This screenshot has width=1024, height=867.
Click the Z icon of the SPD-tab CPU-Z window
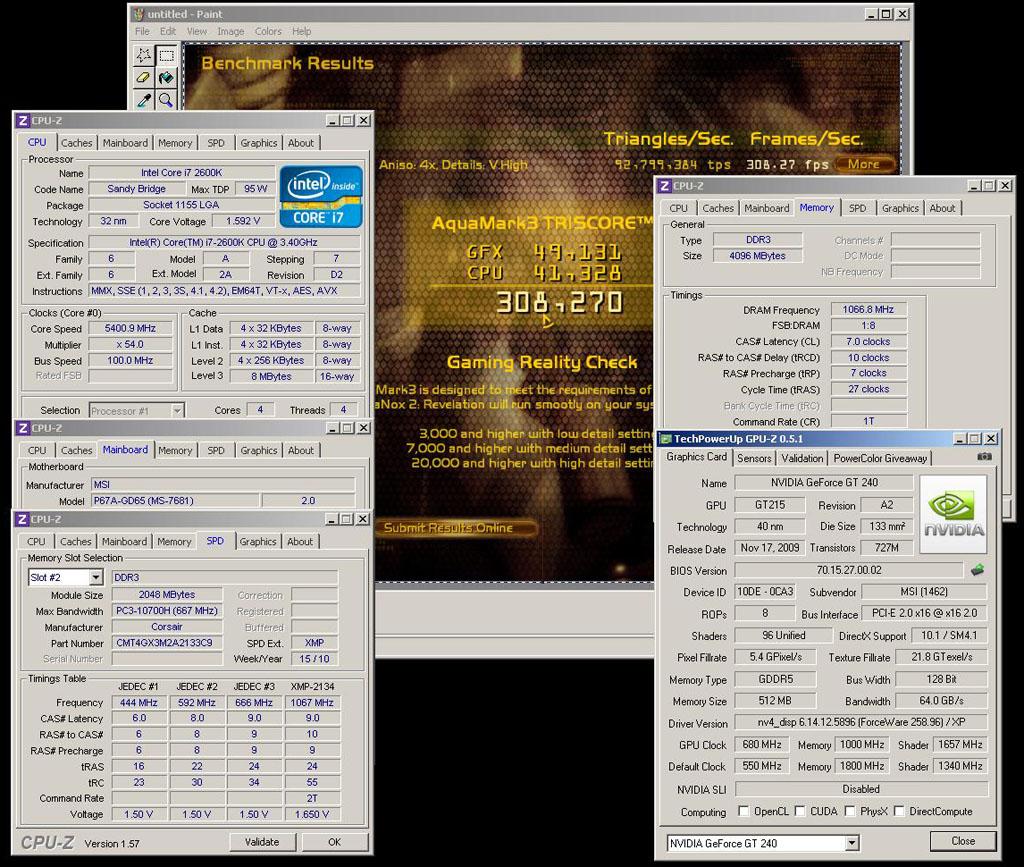point(23,519)
